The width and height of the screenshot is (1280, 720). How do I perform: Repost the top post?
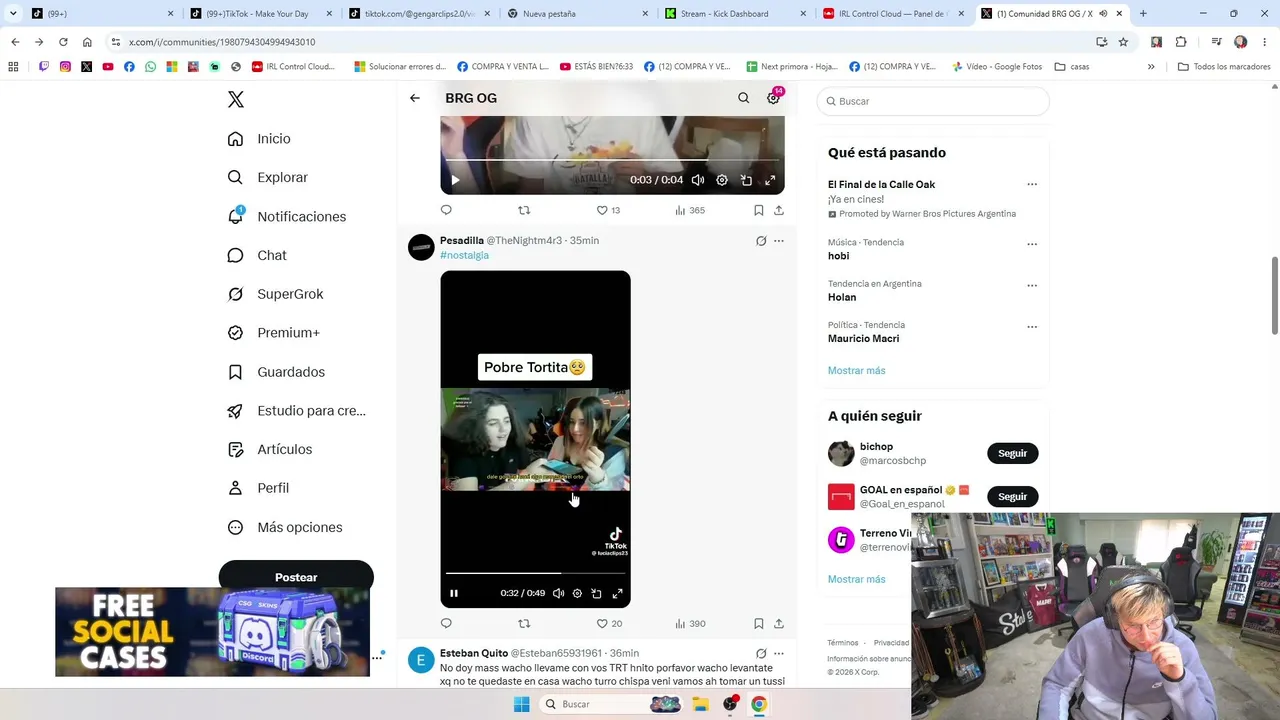click(524, 210)
